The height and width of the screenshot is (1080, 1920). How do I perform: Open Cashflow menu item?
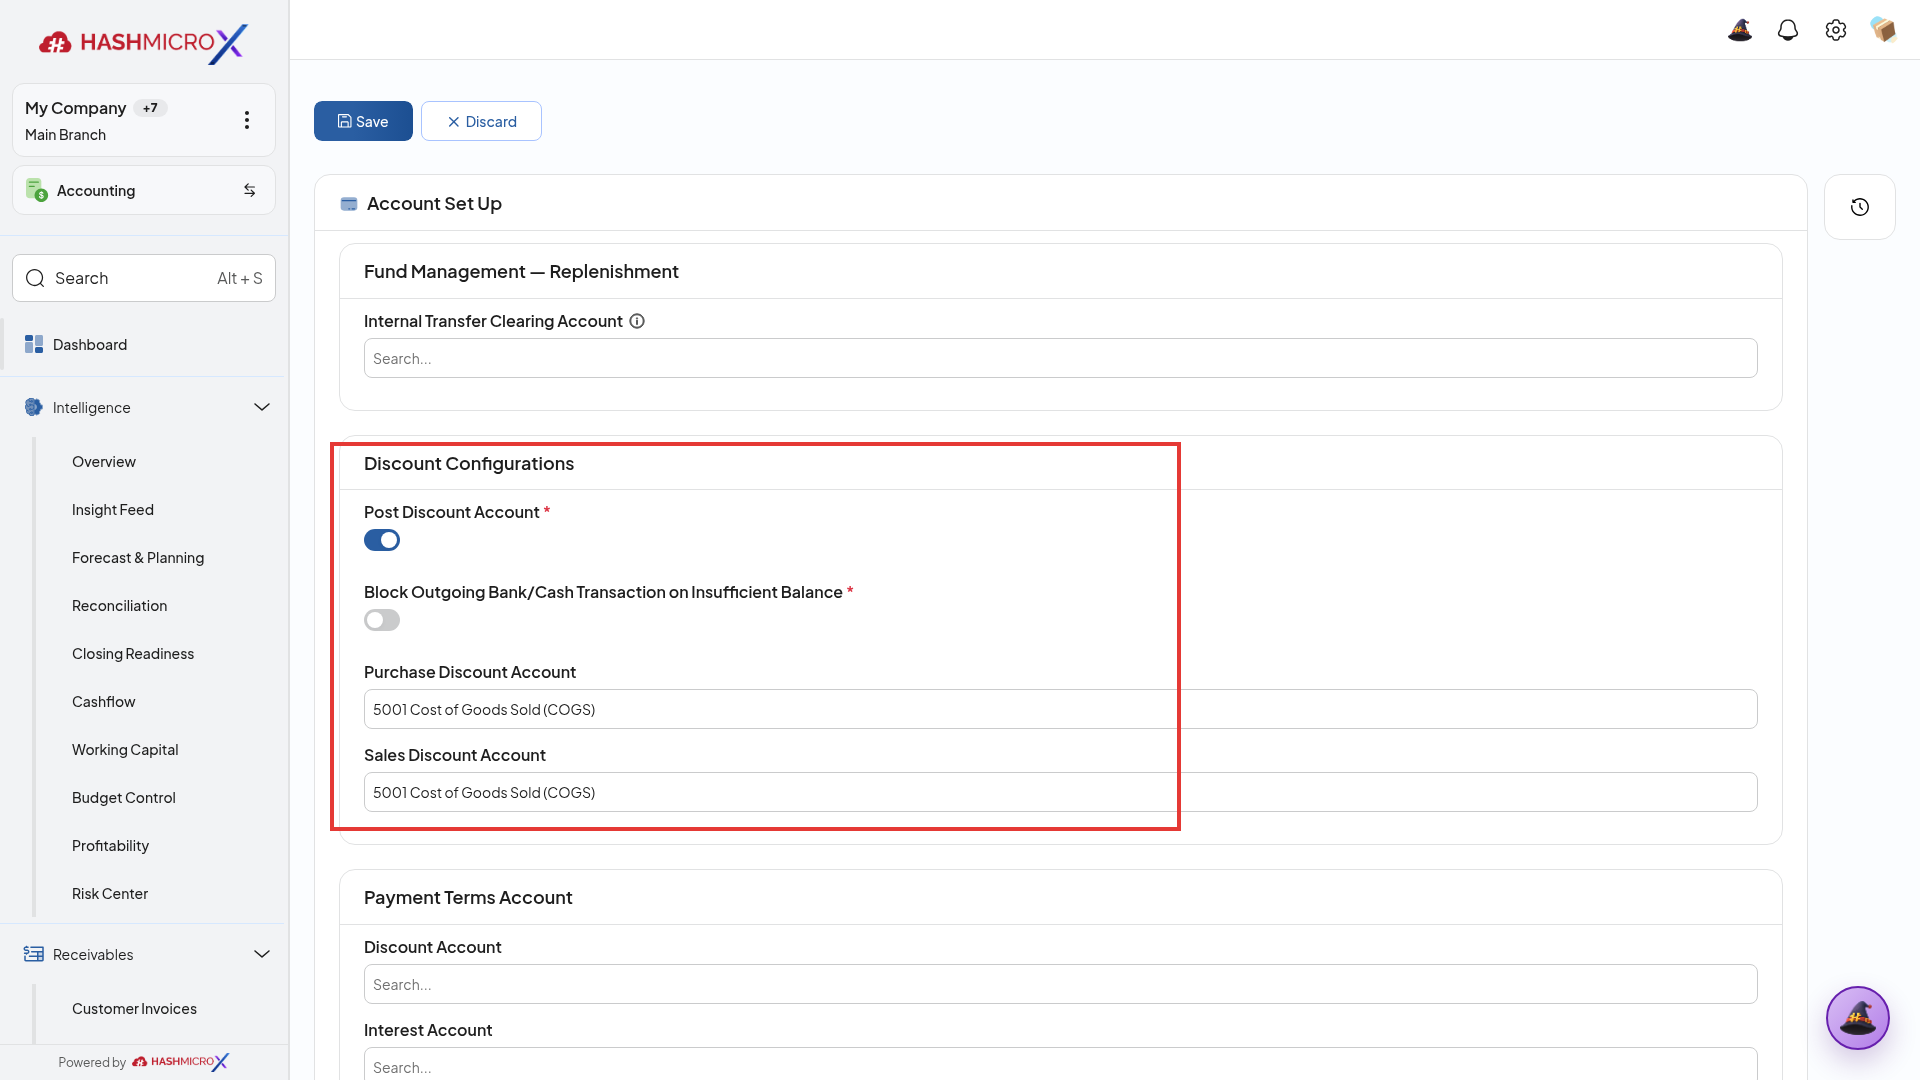104,702
